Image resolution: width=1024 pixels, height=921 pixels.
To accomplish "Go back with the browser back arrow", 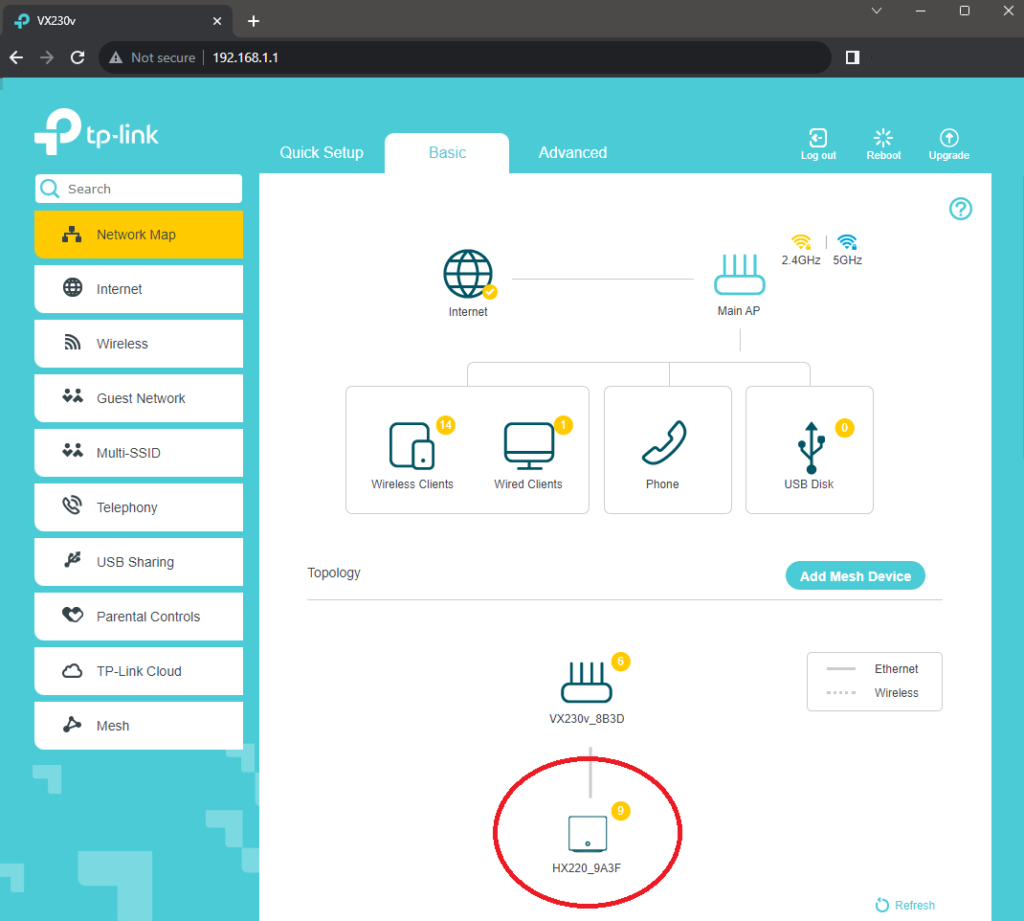I will [x=16, y=57].
